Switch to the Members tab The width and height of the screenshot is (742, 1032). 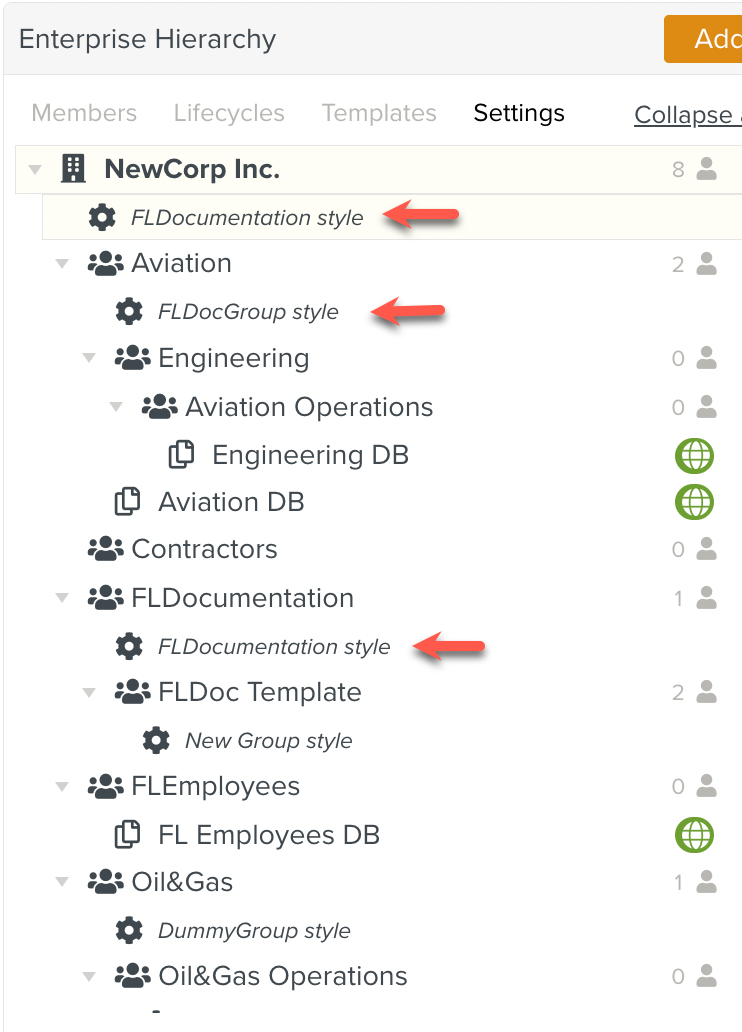click(x=84, y=113)
